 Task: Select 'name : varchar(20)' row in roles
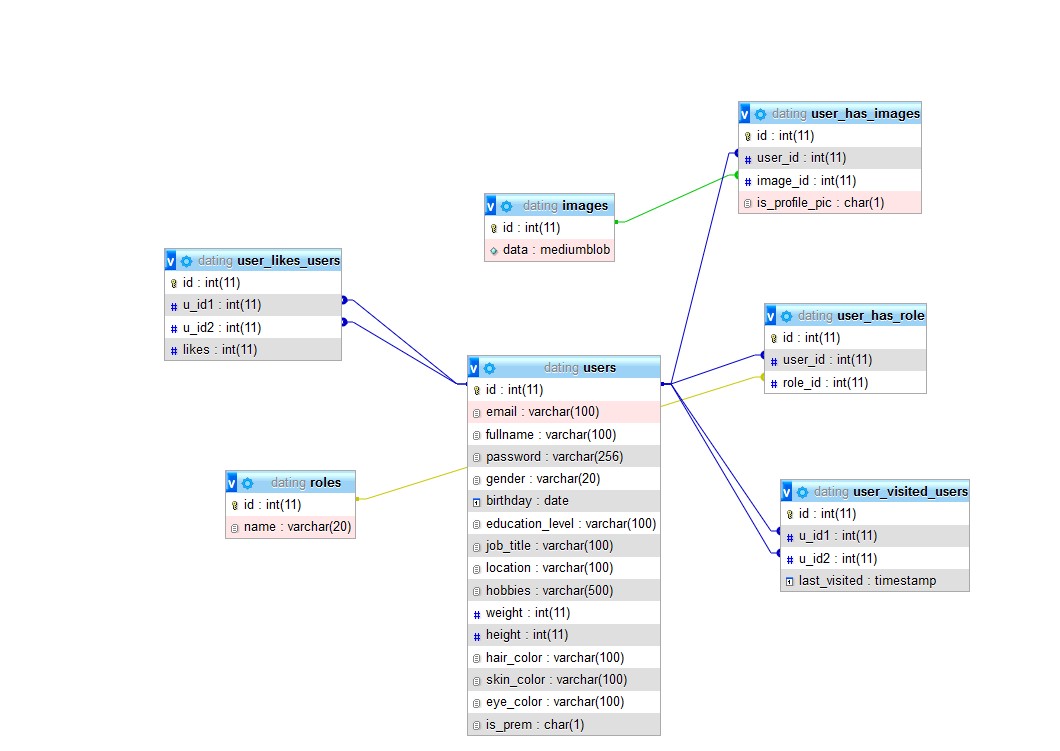point(291,527)
